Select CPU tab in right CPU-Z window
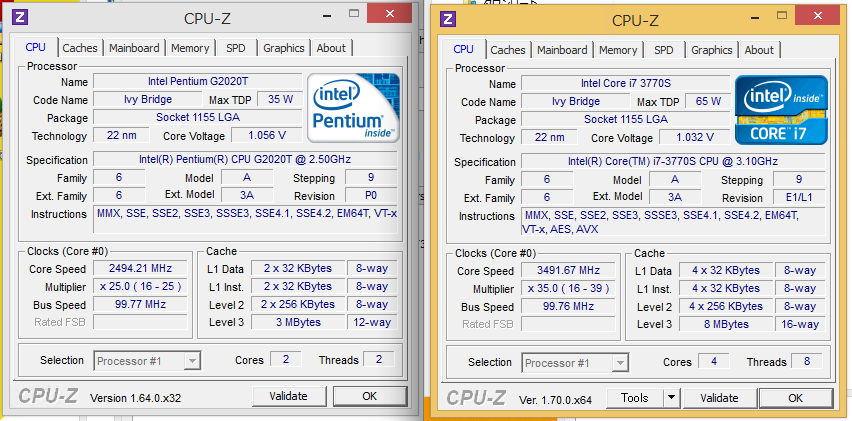852x421 pixels. pos(463,49)
